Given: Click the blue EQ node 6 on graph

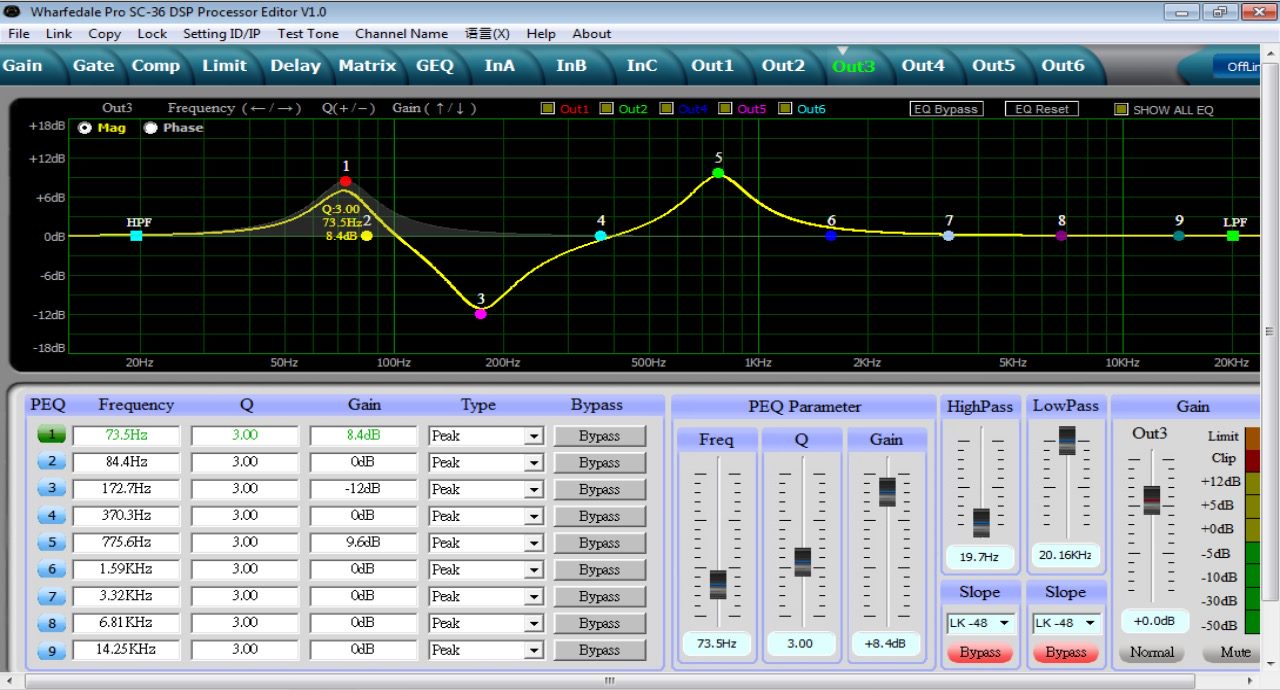Looking at the screenshot, I should (x=831, y=236).
